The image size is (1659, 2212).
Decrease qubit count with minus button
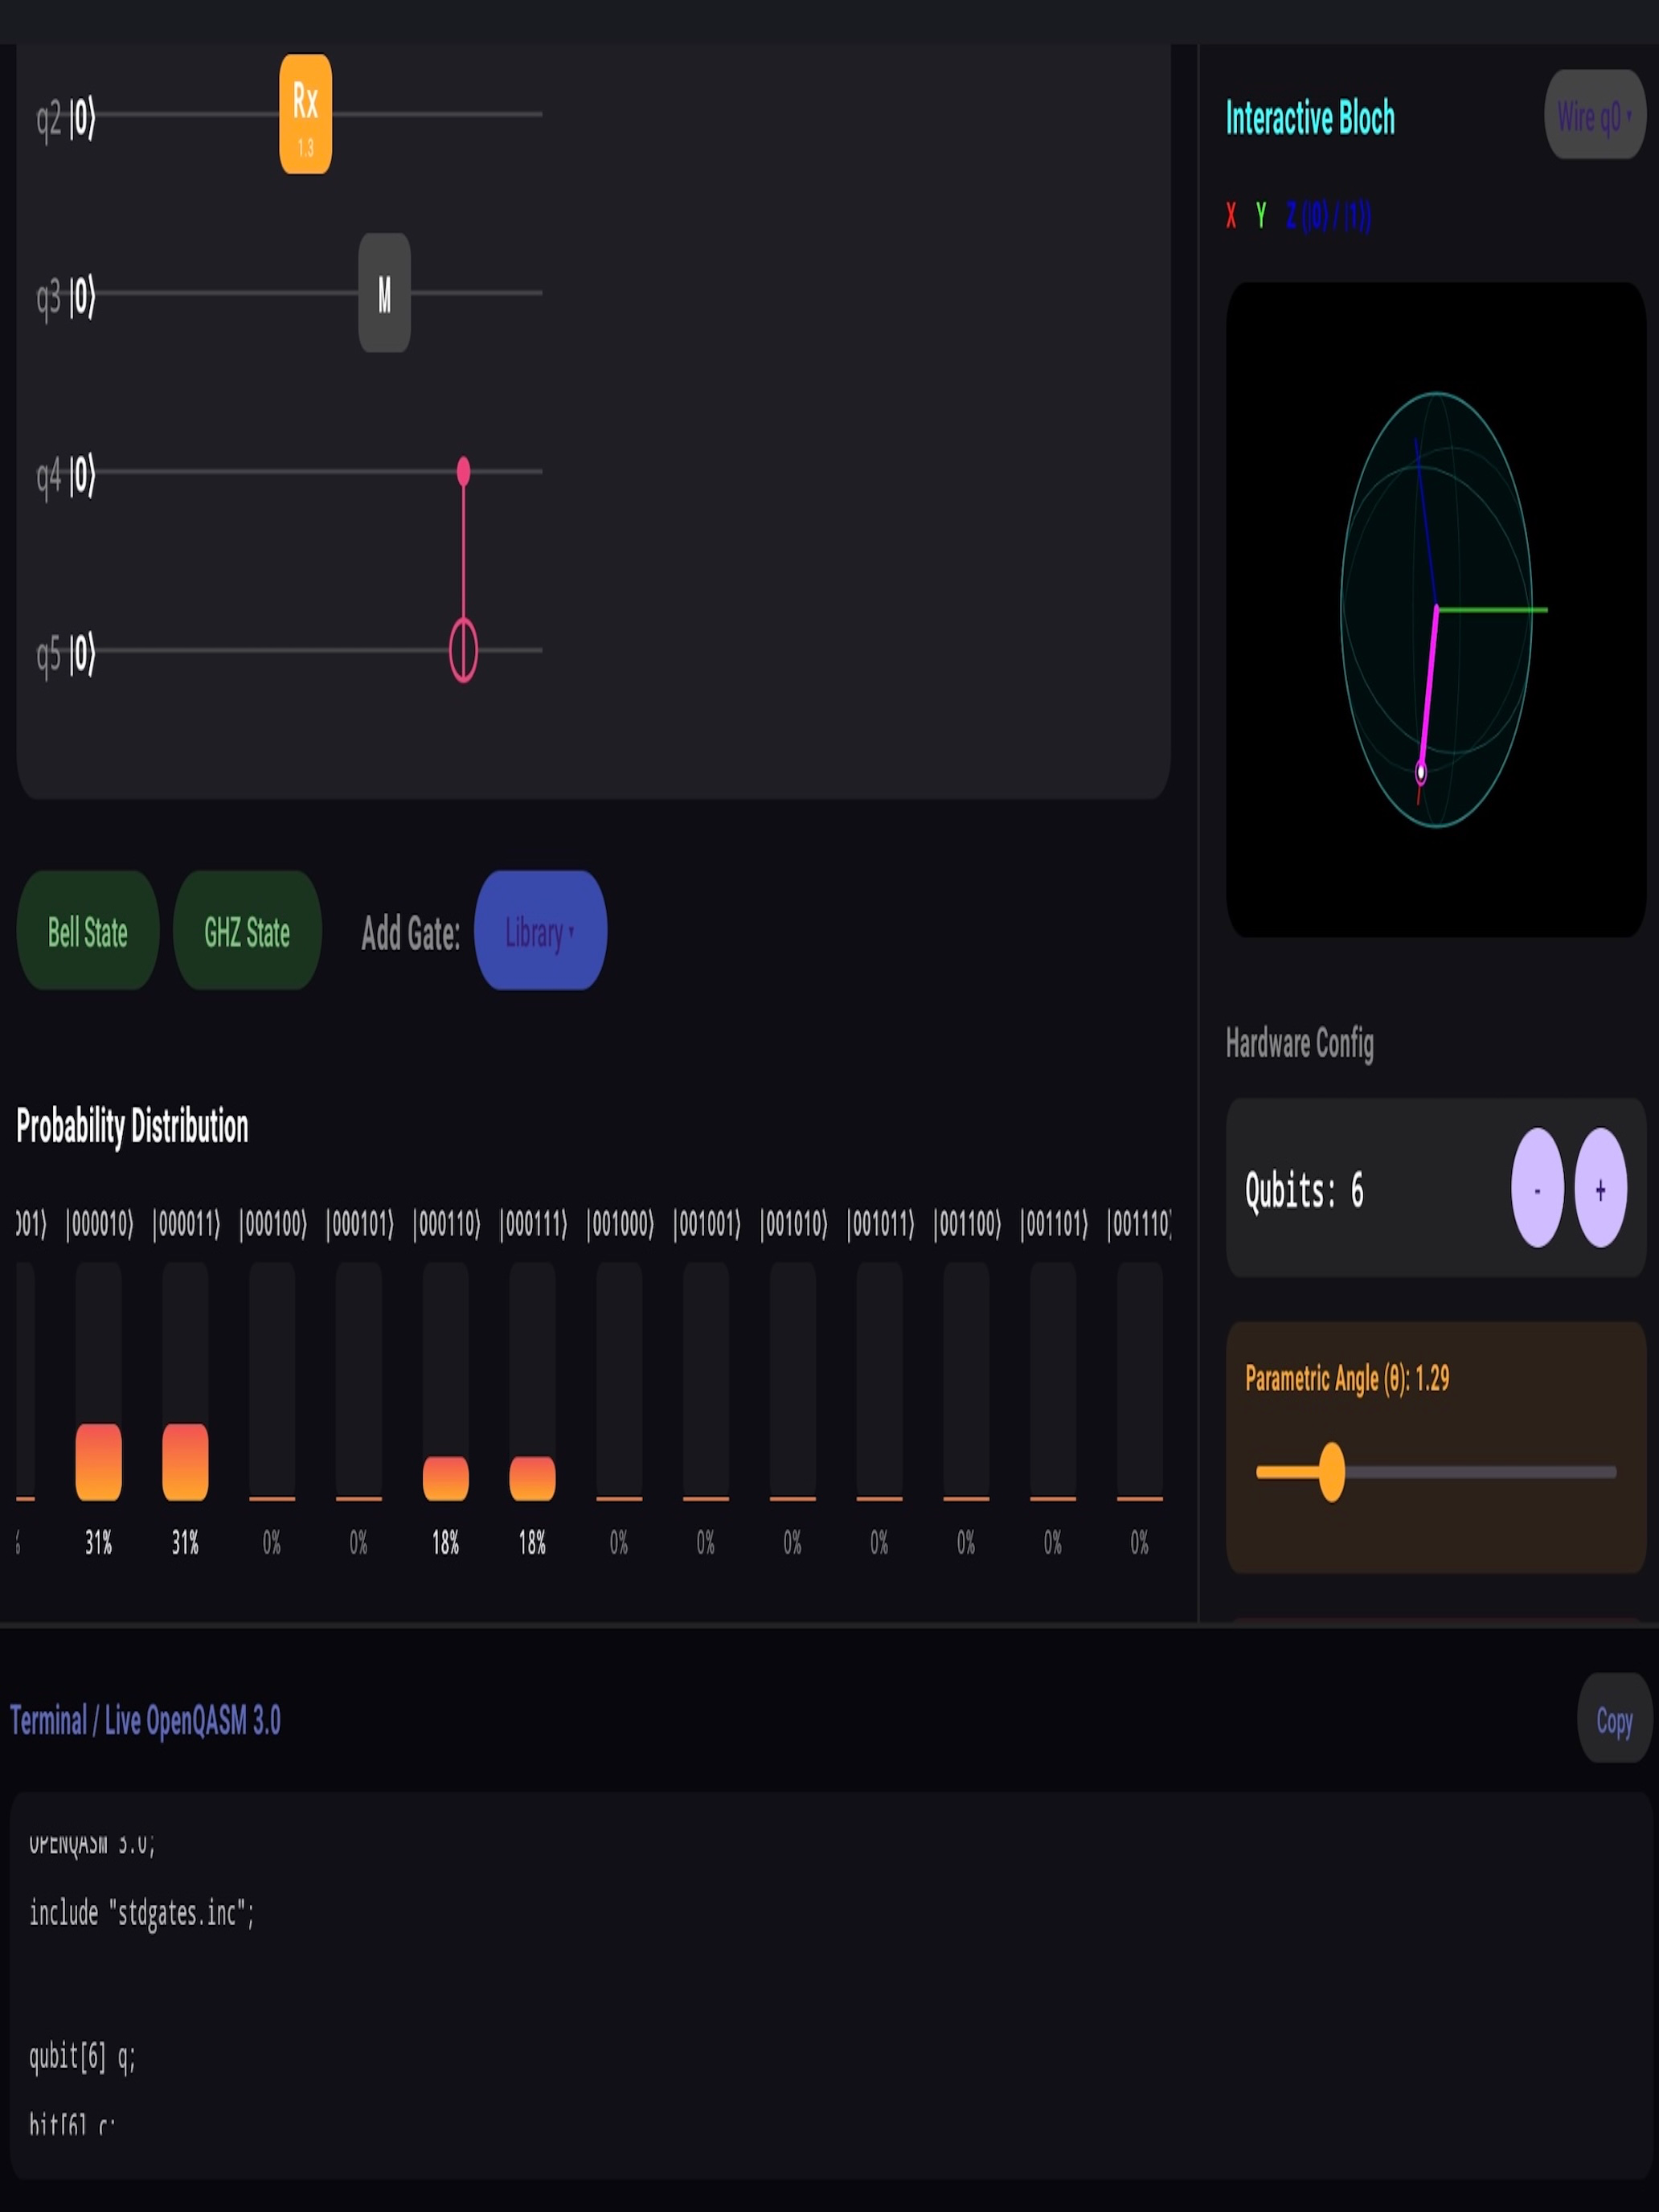click(1537, 1188)
